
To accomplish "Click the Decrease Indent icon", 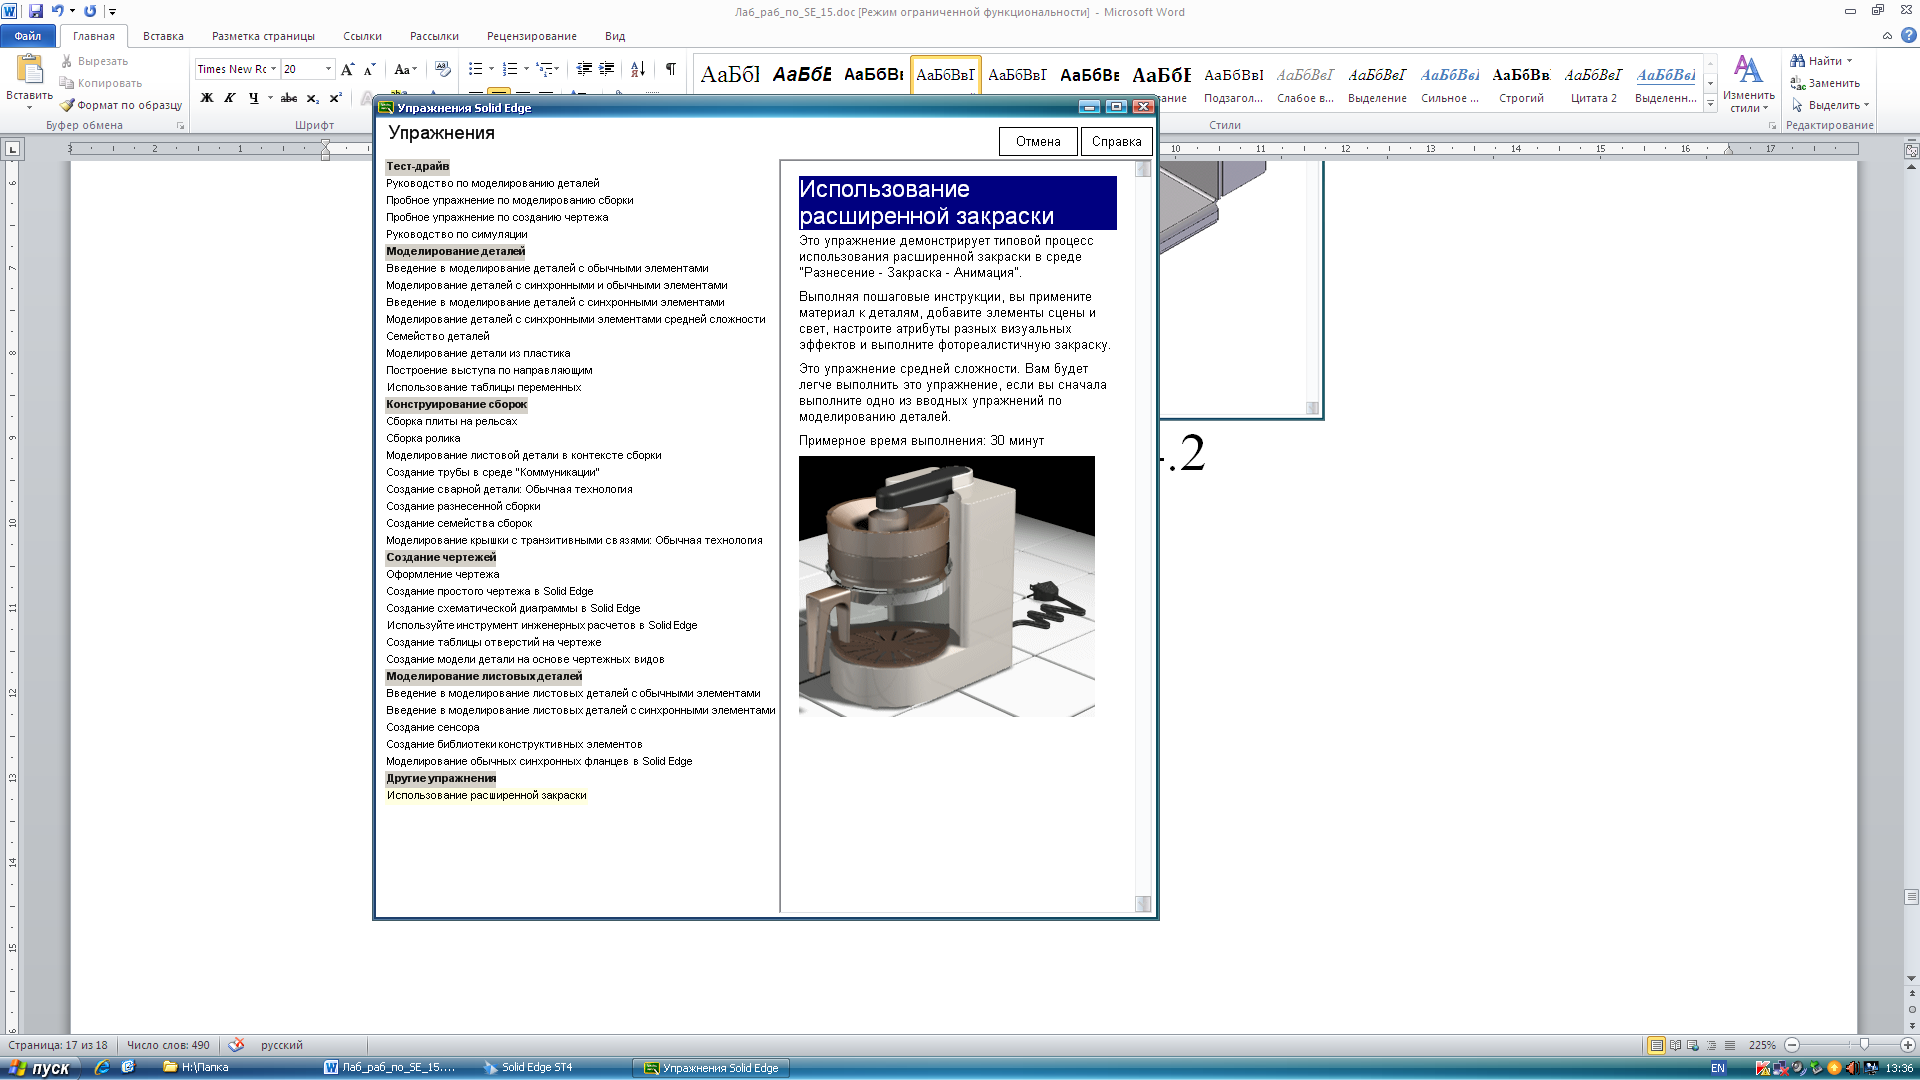I will 584,69.
